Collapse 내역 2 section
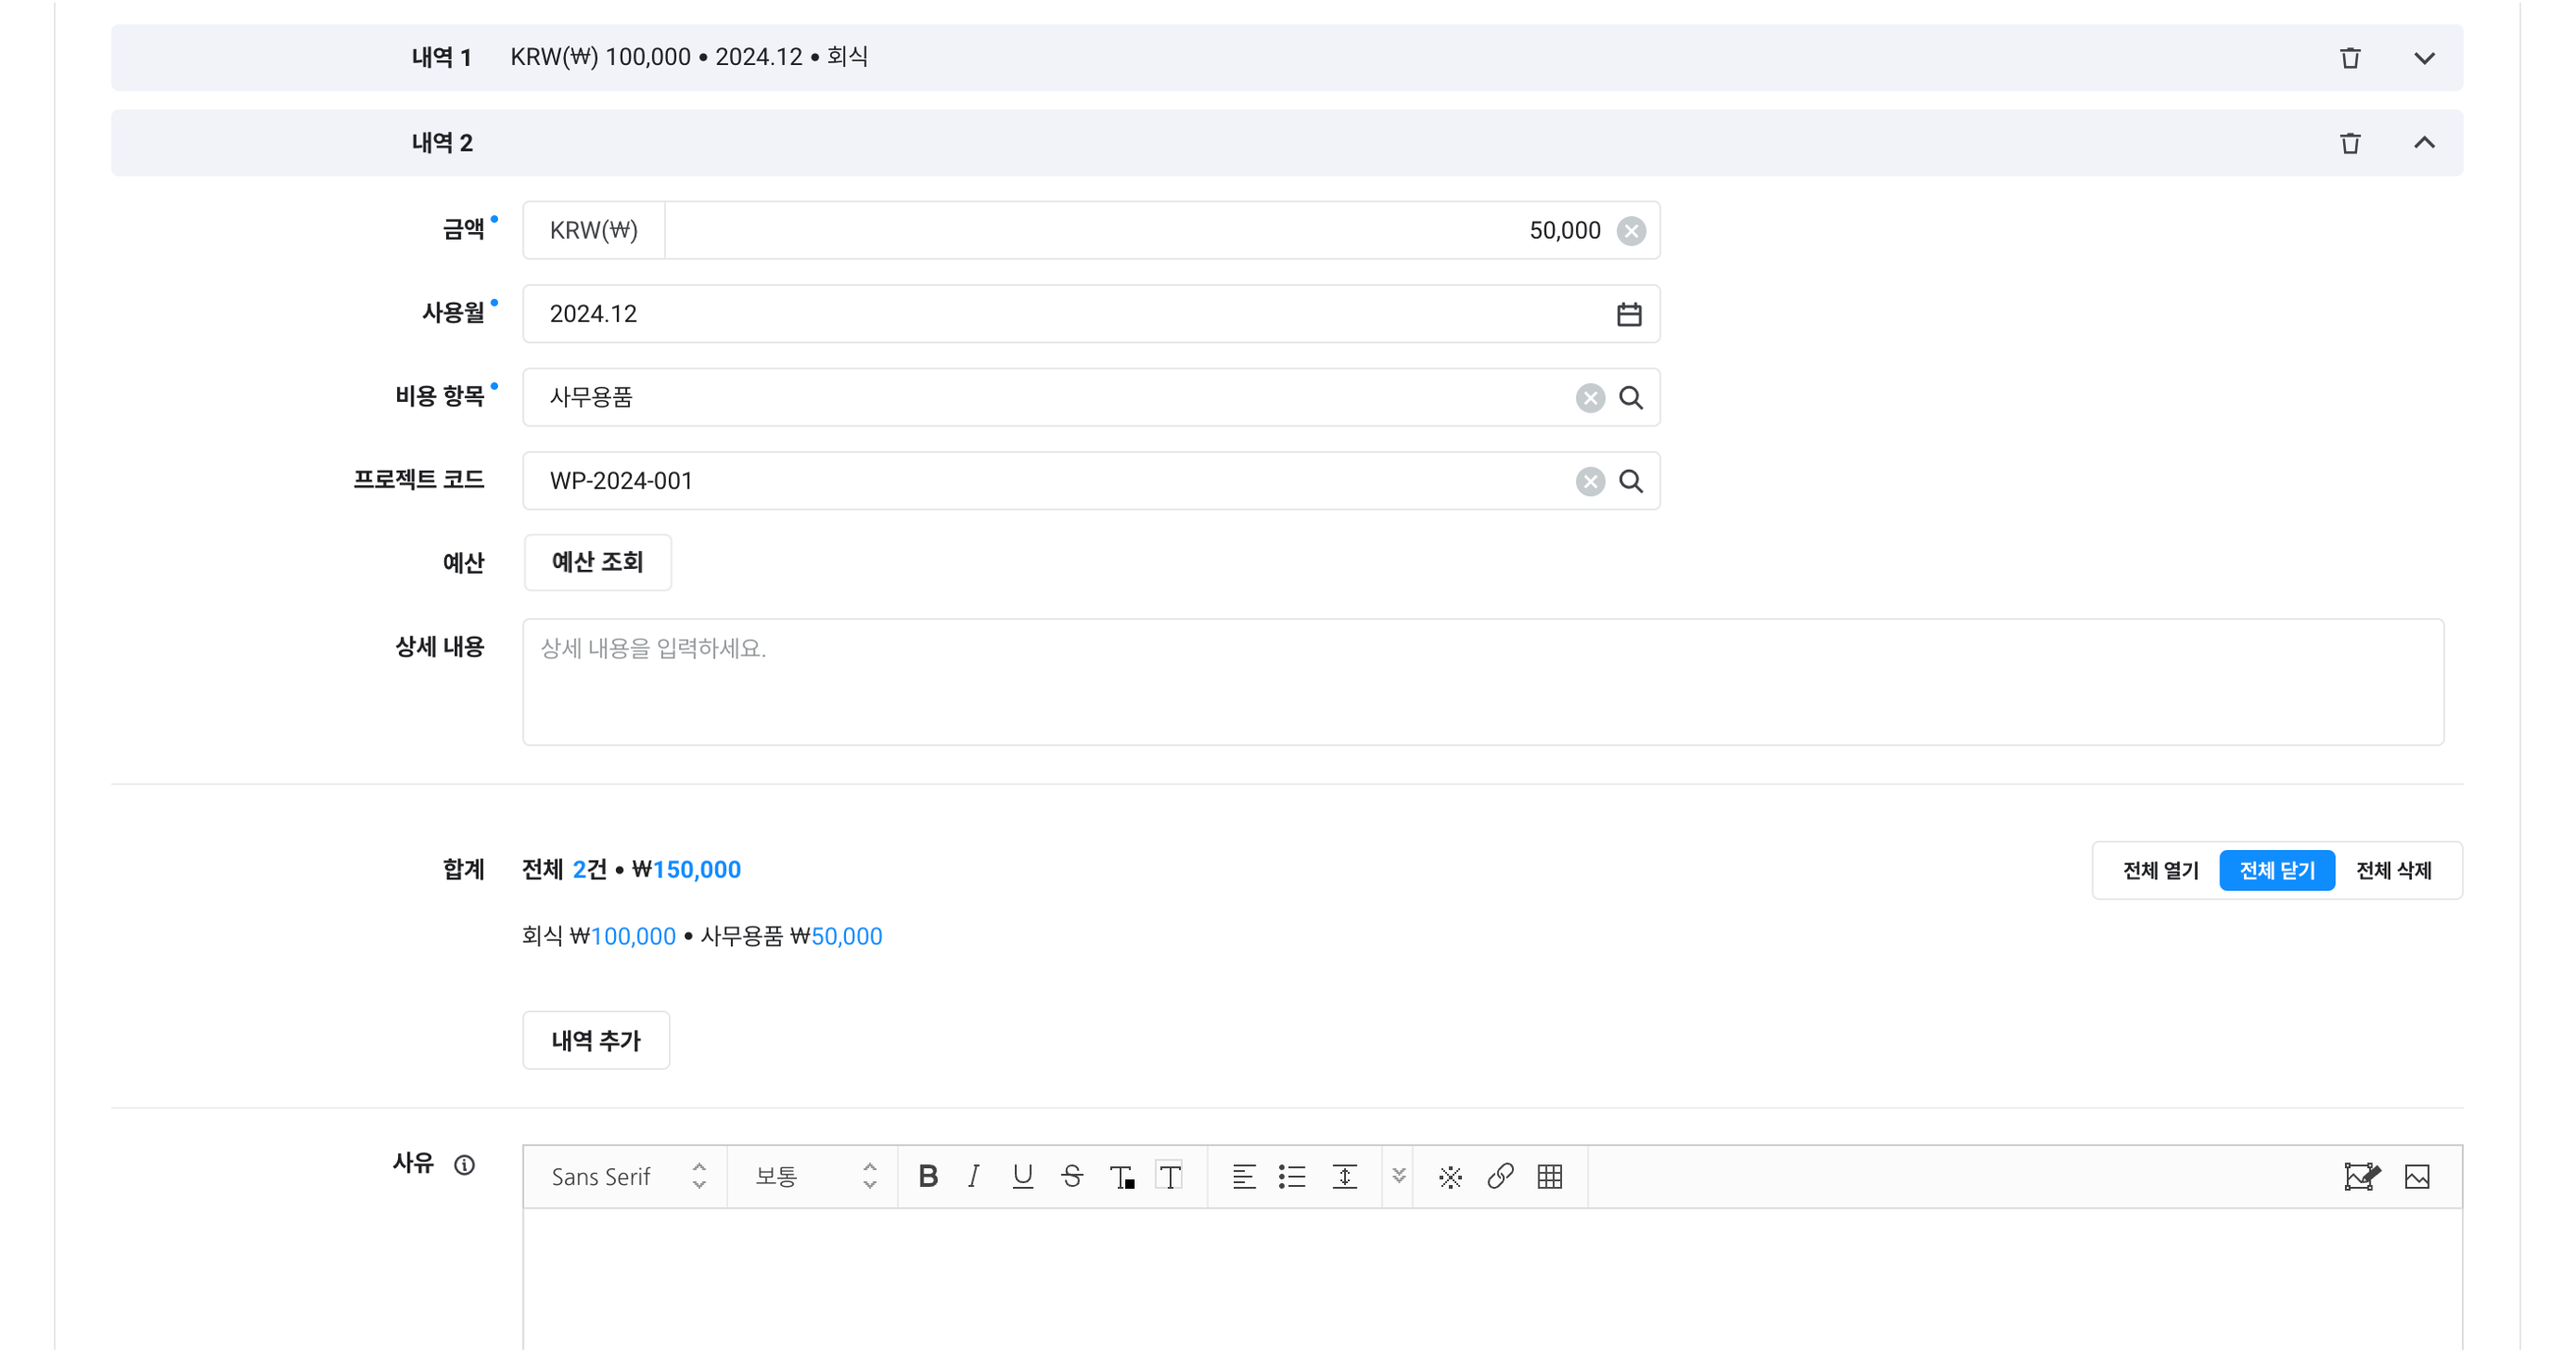2576x1353 pixels. click(2424, 143)
